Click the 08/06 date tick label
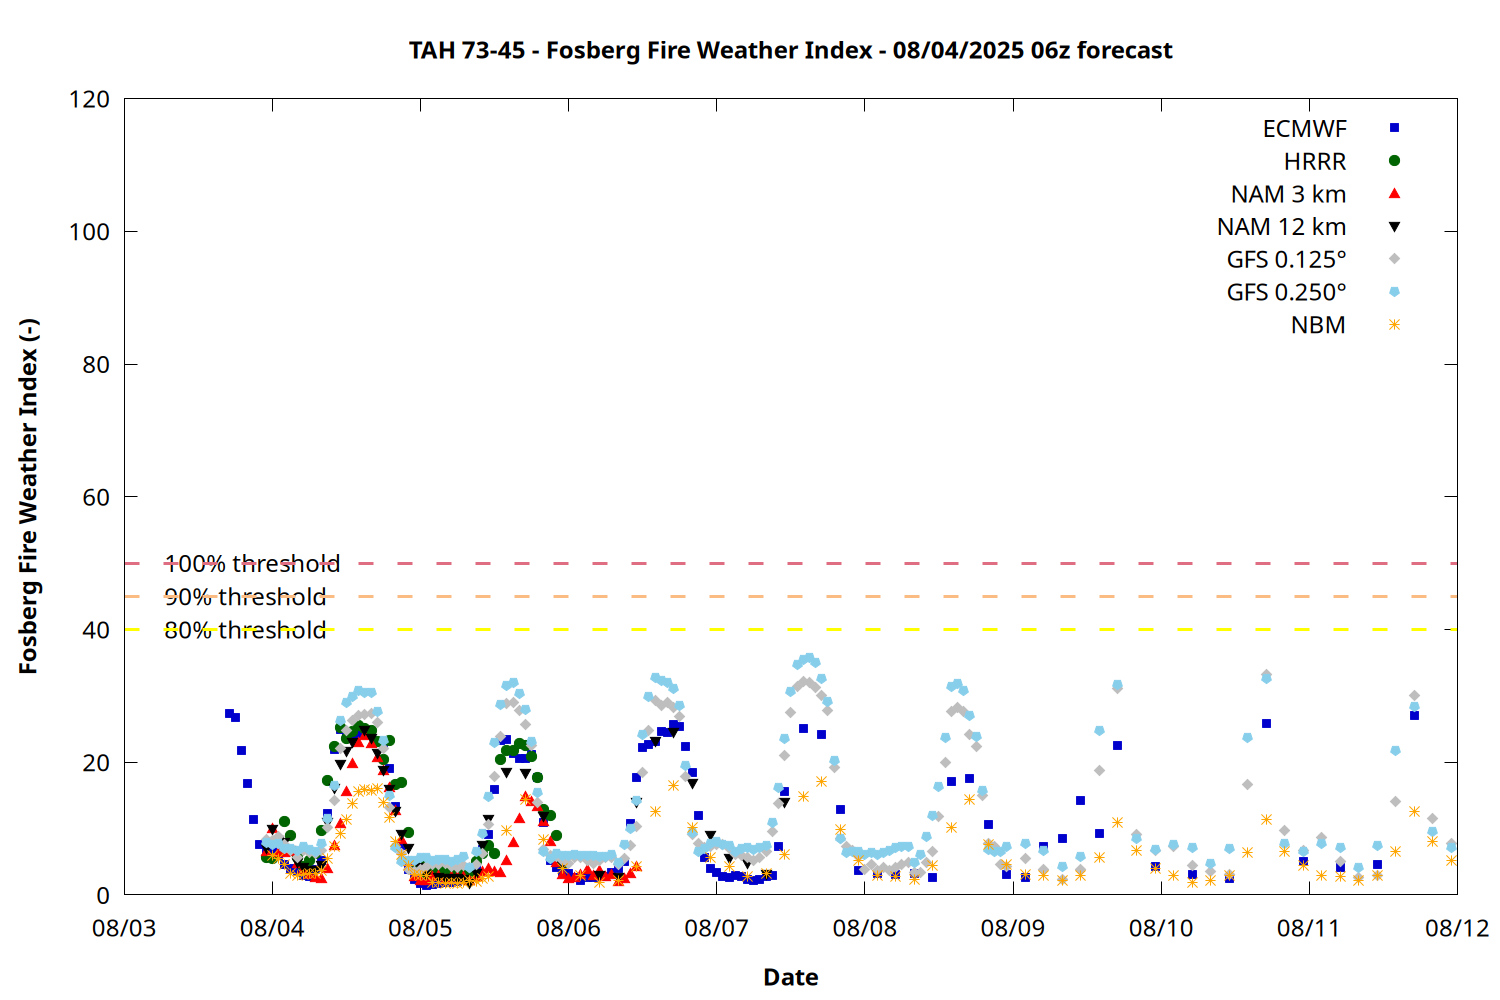Screen dimensions: 1500x1000 tap(568, 928)
